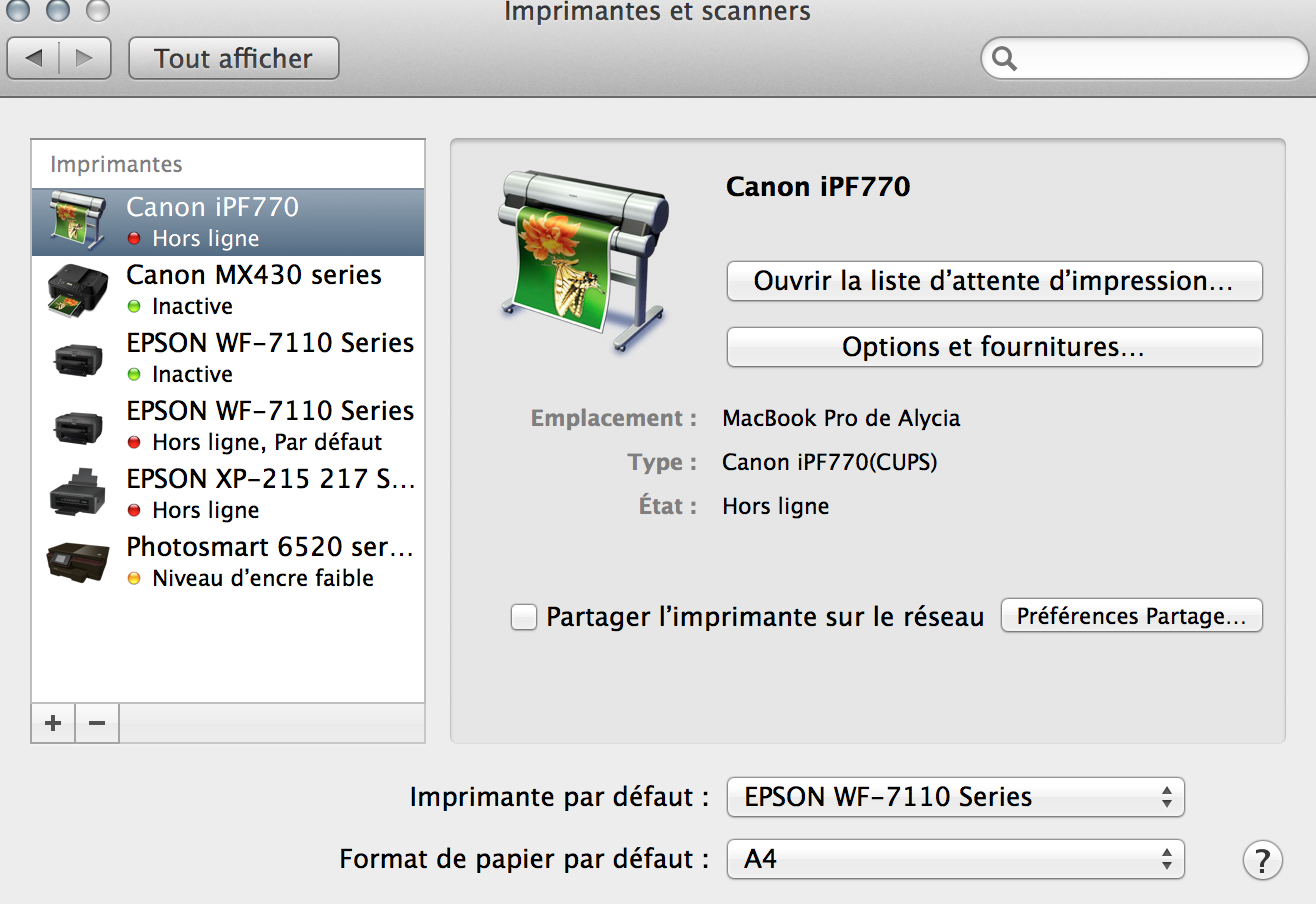
Task: Go forward using the right arrow button
Action: (x=84, y=58)
